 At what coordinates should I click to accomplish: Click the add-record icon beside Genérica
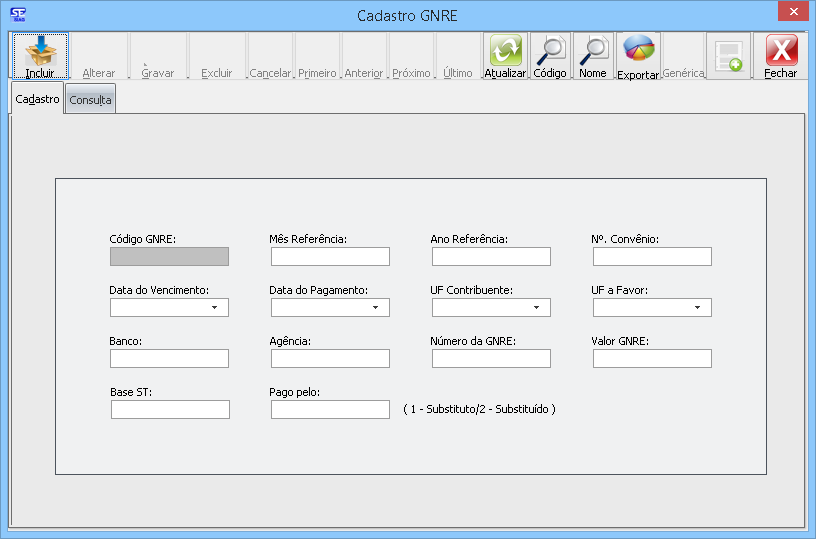[729, 56]
